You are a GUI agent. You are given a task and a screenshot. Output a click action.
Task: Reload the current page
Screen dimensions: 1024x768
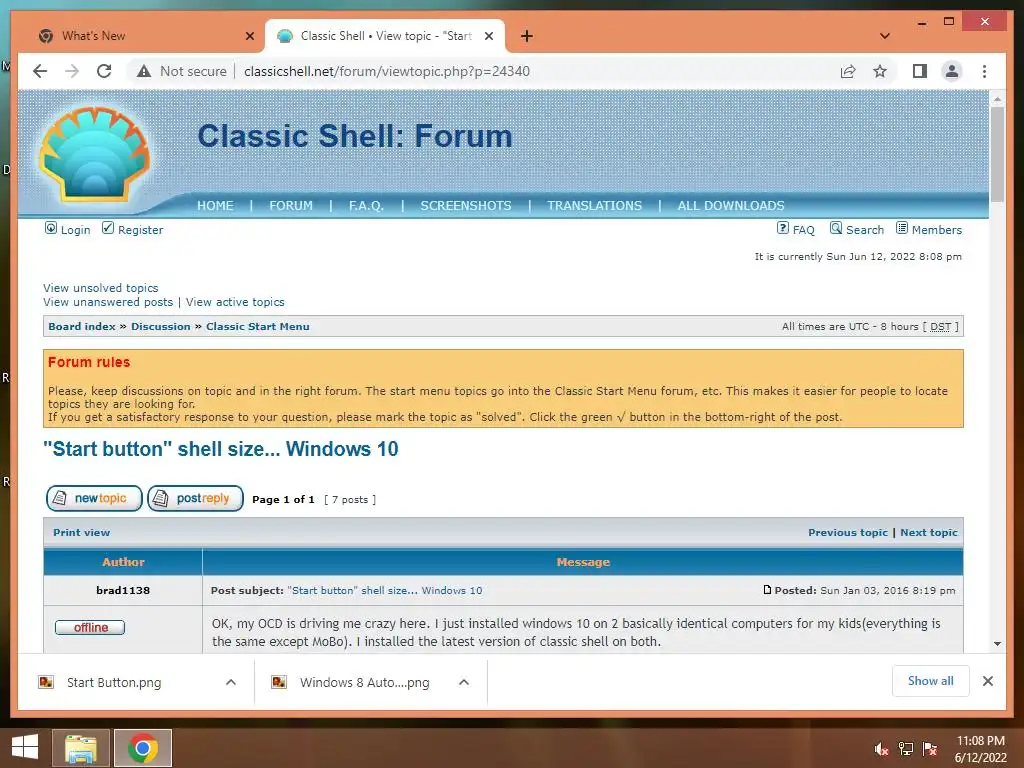(104, 71)
